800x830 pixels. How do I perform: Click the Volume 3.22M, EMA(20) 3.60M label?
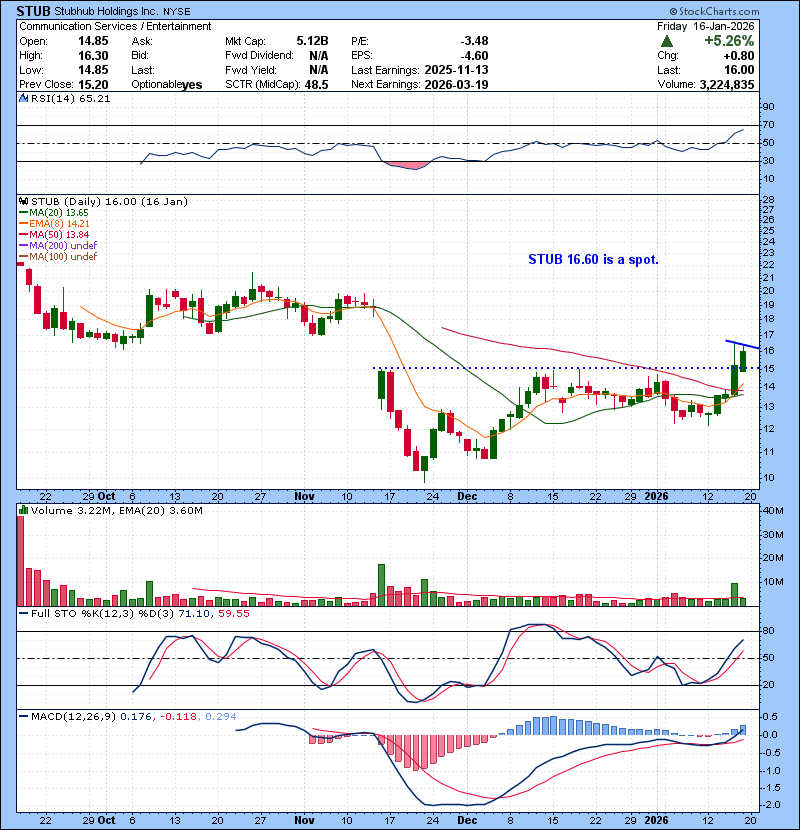point(116,510)
